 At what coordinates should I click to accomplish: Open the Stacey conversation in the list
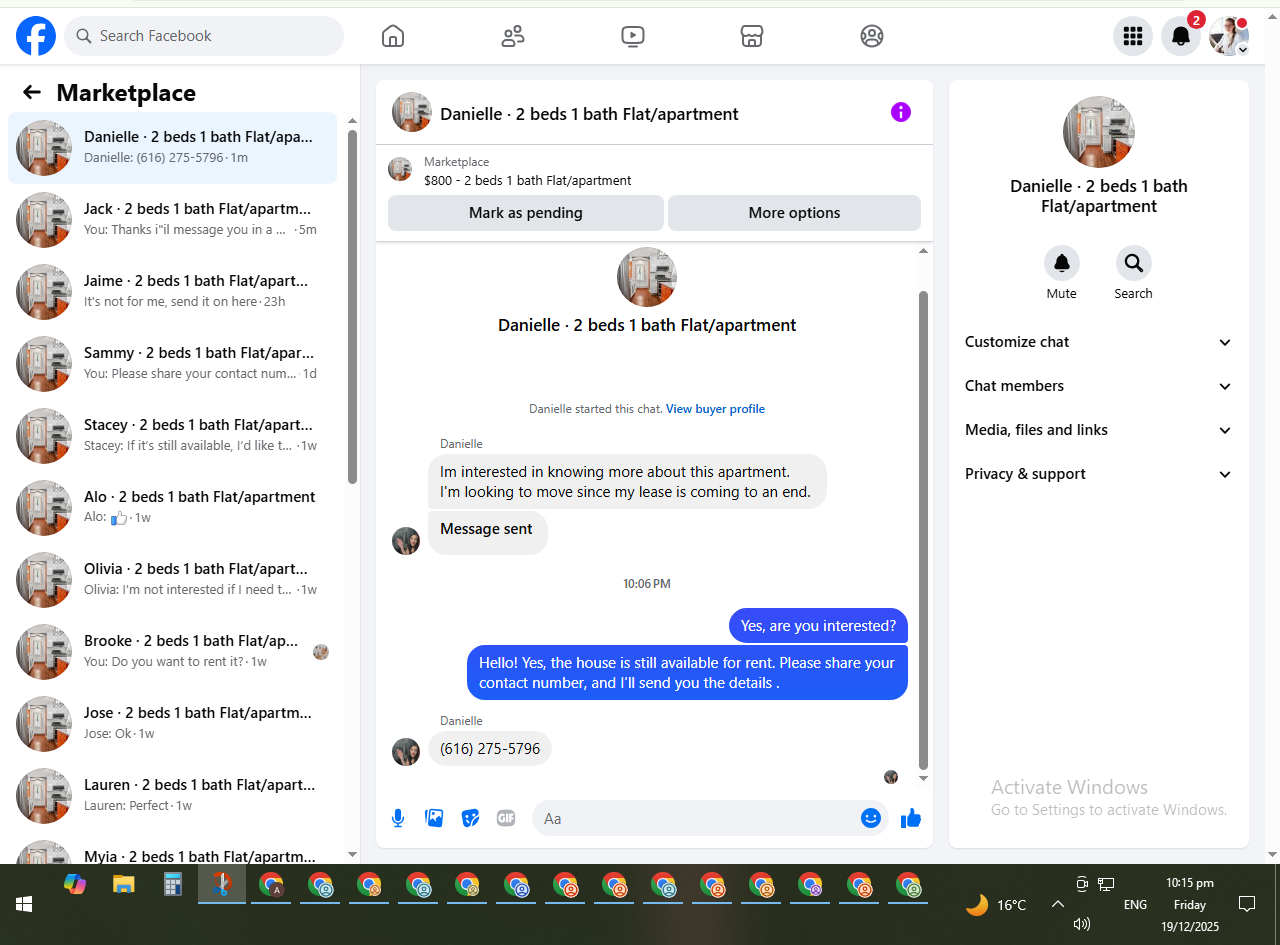point(173,436)
